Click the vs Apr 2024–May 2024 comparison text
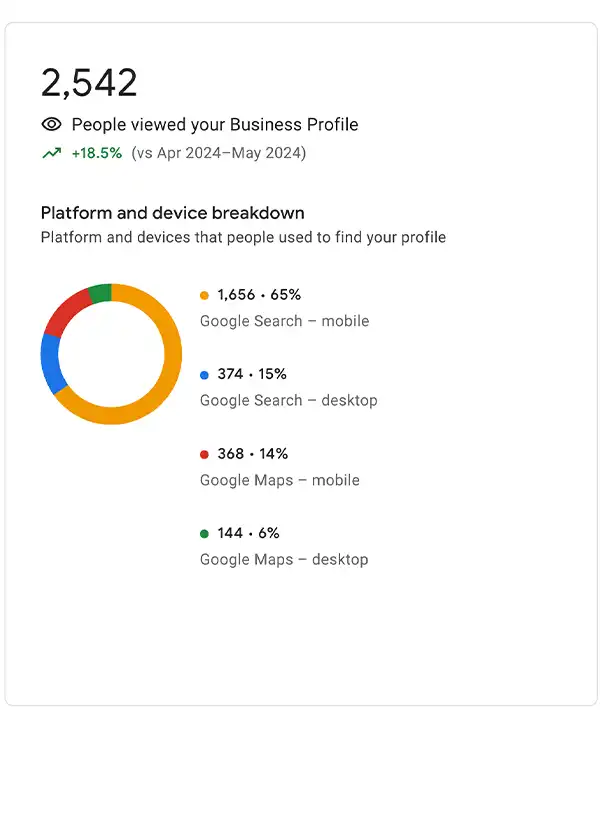Screen dimensions: 600x830 [x=219, y=153]
